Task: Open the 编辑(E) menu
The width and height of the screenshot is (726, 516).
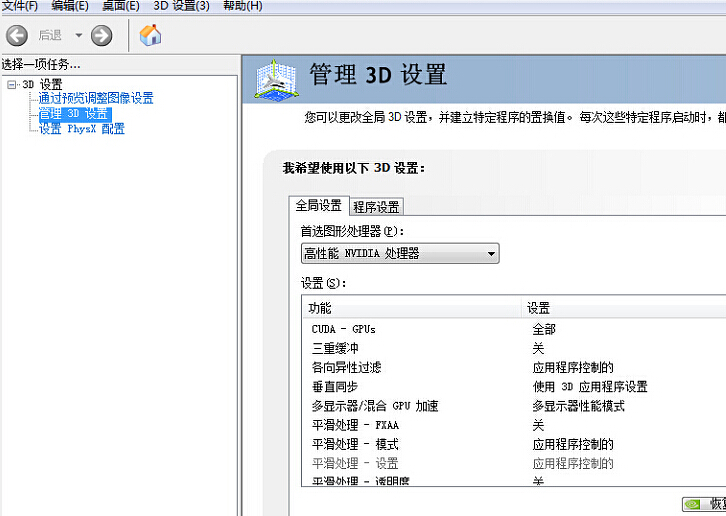Action: point(70,6)
